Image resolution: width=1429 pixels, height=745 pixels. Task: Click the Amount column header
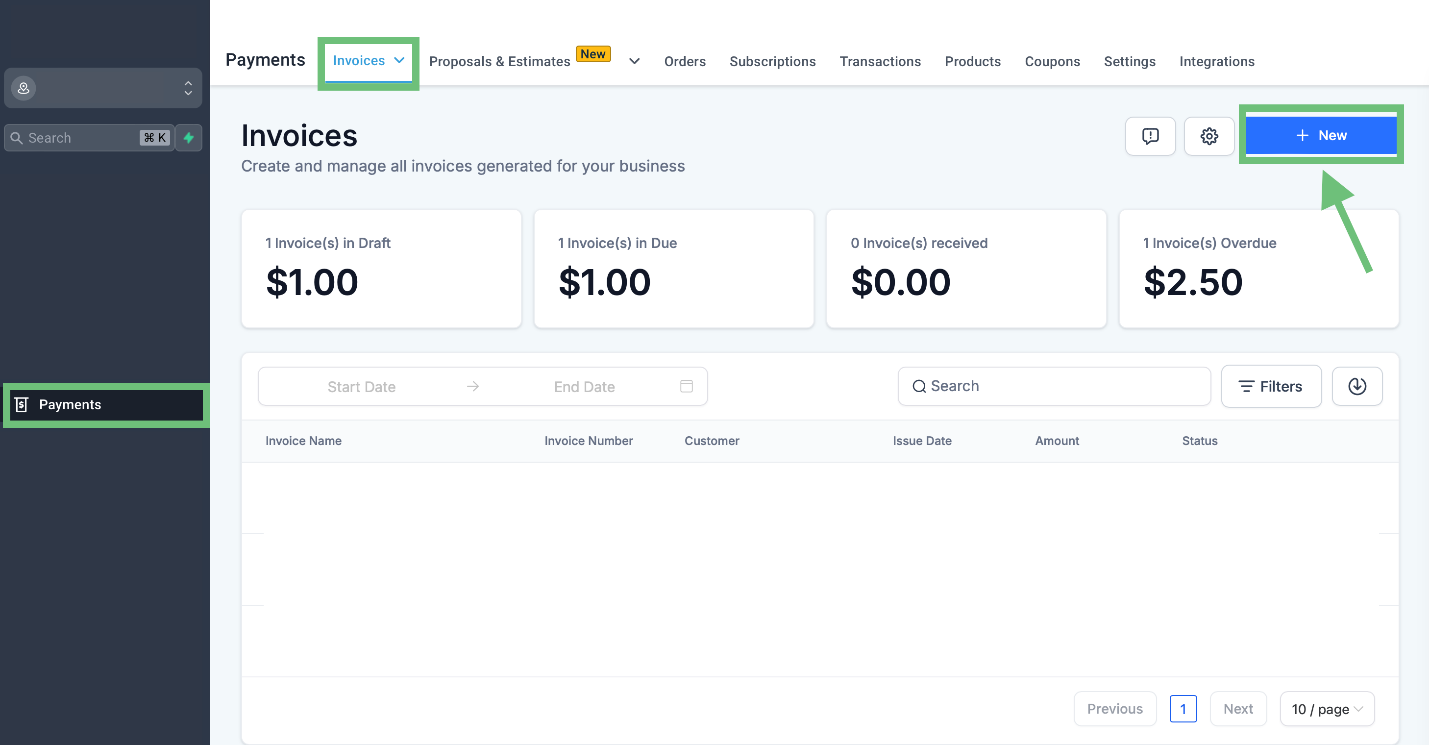pos(1057,441)
